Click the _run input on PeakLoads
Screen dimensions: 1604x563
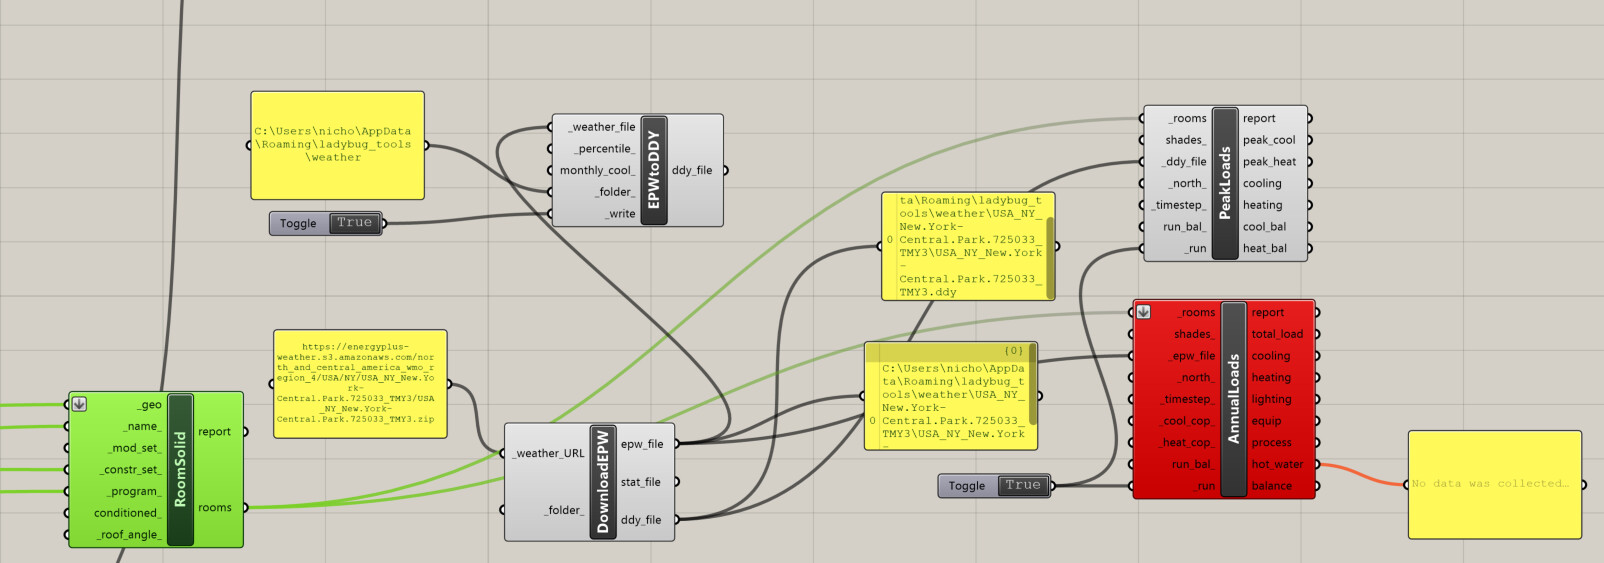click(1196, 249)
